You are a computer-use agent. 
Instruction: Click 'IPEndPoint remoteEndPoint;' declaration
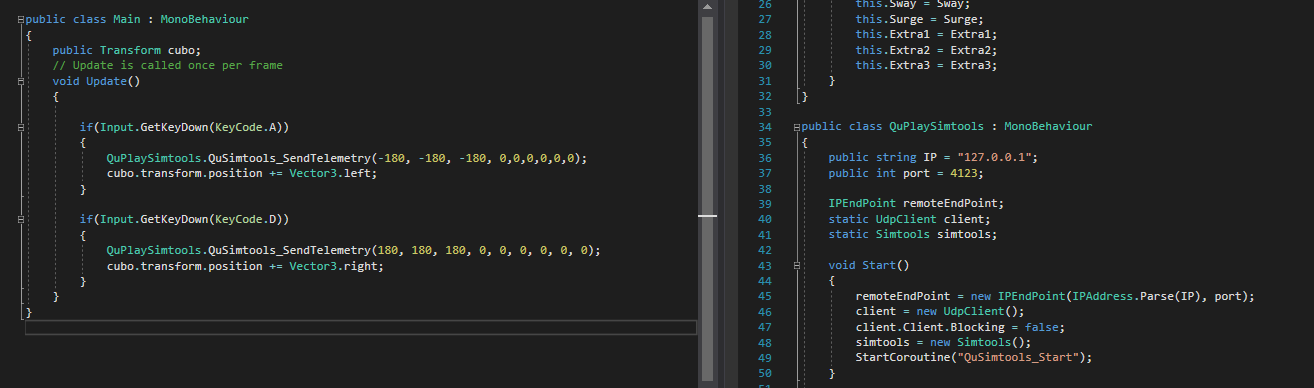(x=916, y=204)
